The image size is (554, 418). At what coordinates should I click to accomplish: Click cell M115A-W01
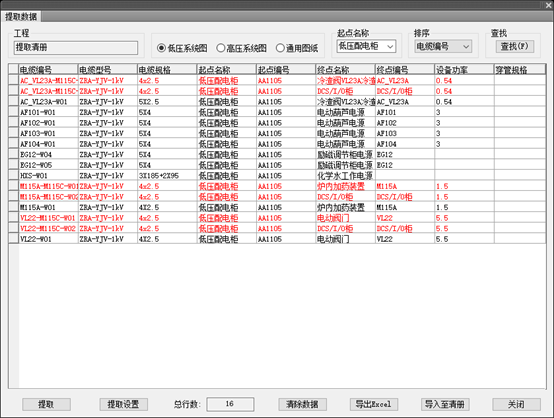[x=48, y=207]
